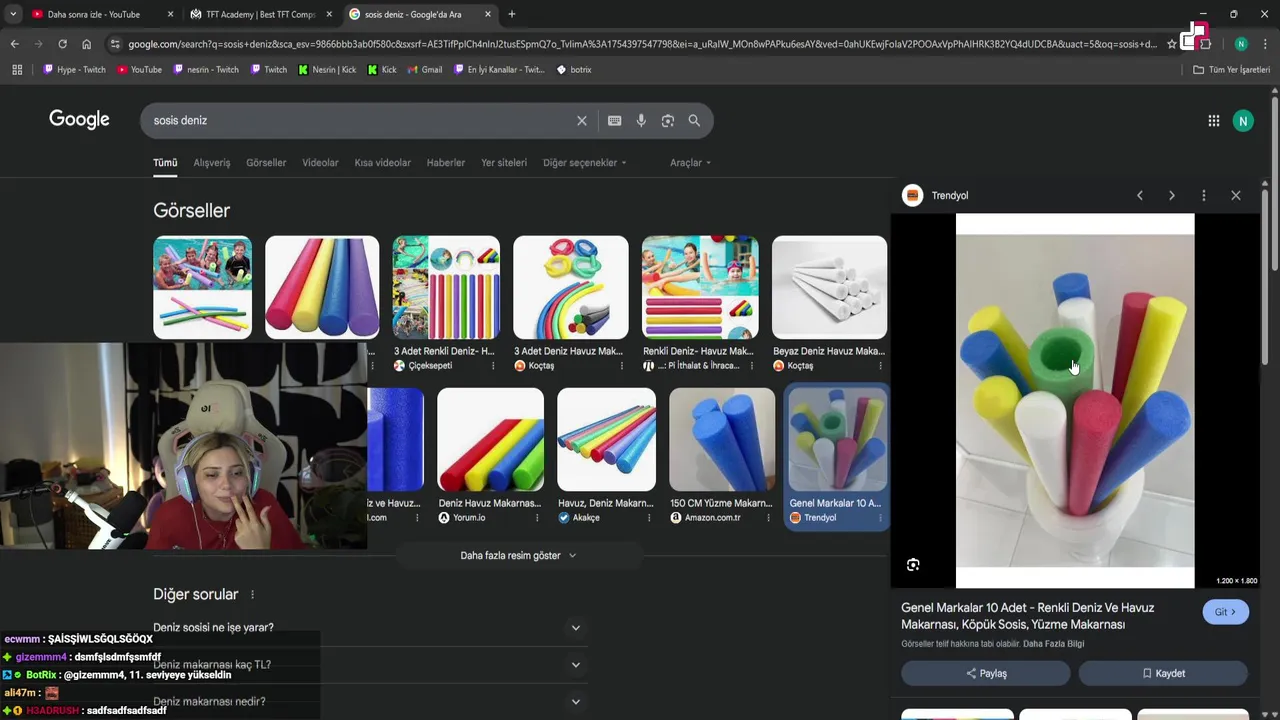This screenshot has height=720, width=1280.
Task: Open preview panel more options menu
Action: [x=1203, y=196]
